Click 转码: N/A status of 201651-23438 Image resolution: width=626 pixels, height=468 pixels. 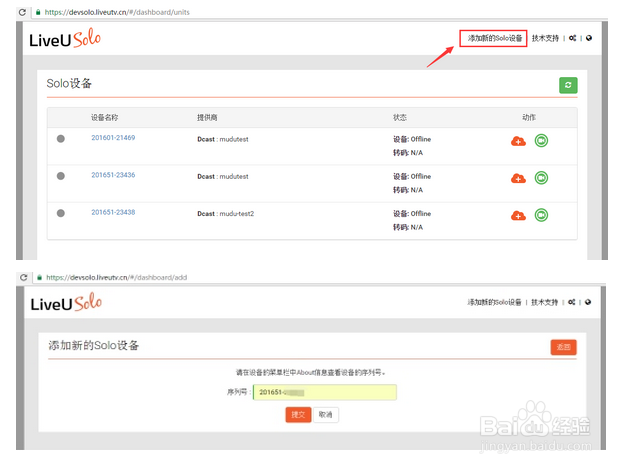tap(408, 227)
